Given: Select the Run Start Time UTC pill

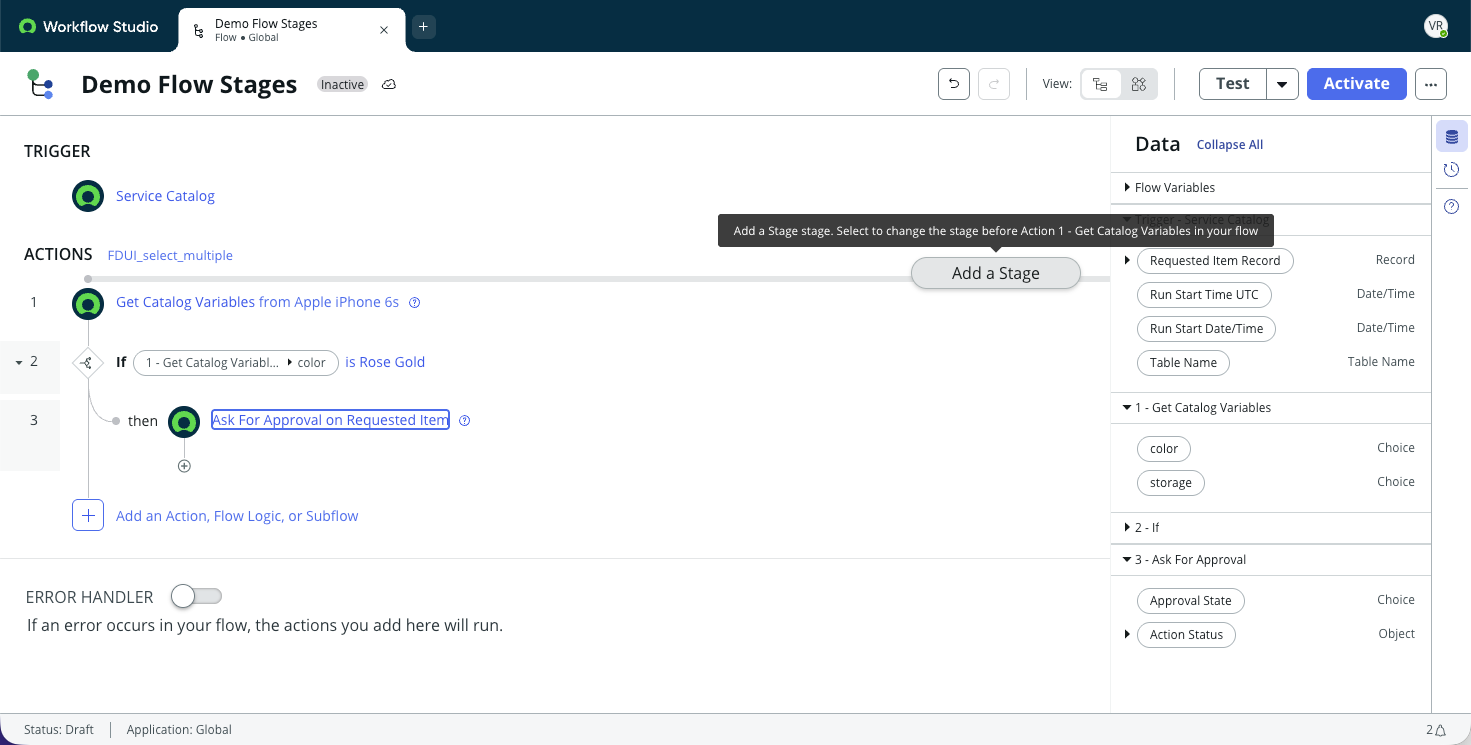Looking at the screenshot, I should click(x=1204, y=295).
